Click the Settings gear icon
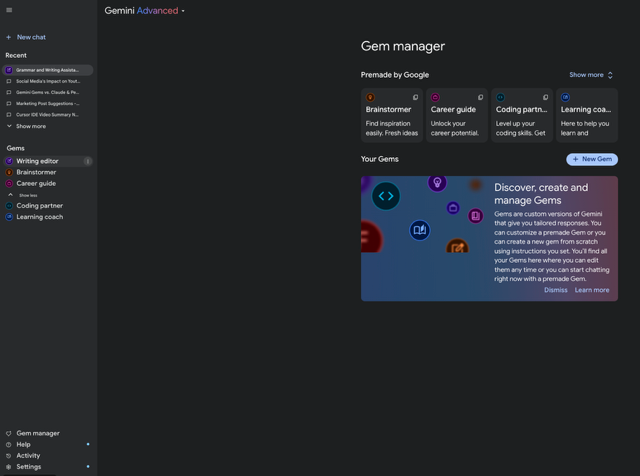 coord(9,467)
